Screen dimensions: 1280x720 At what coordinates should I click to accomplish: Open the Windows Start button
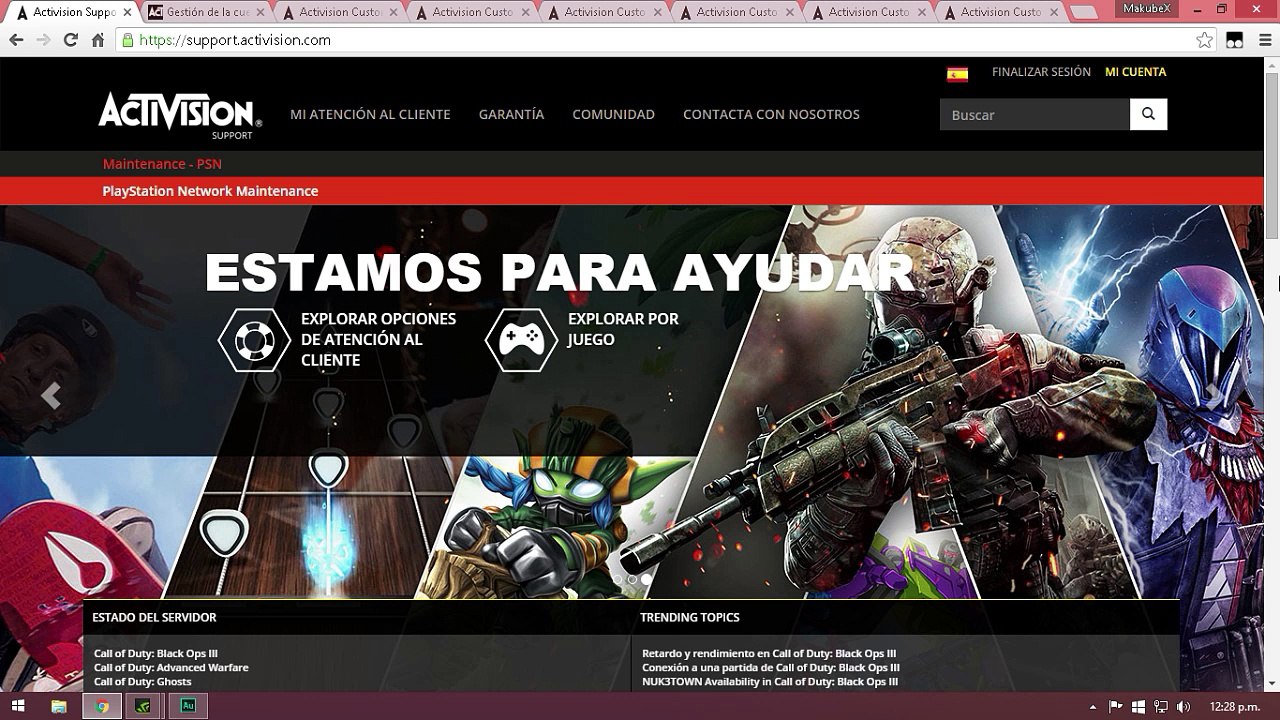(18, 706)
